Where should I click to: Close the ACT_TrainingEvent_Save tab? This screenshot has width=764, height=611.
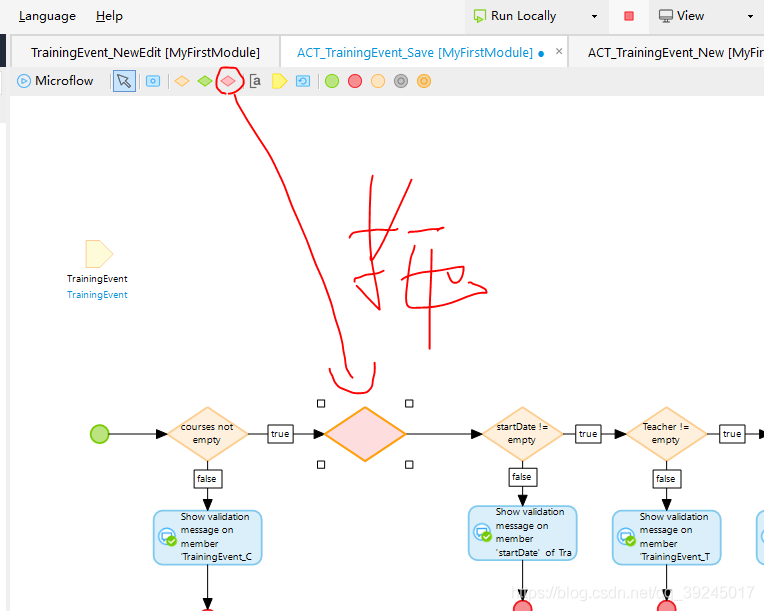tap(559, 52)
